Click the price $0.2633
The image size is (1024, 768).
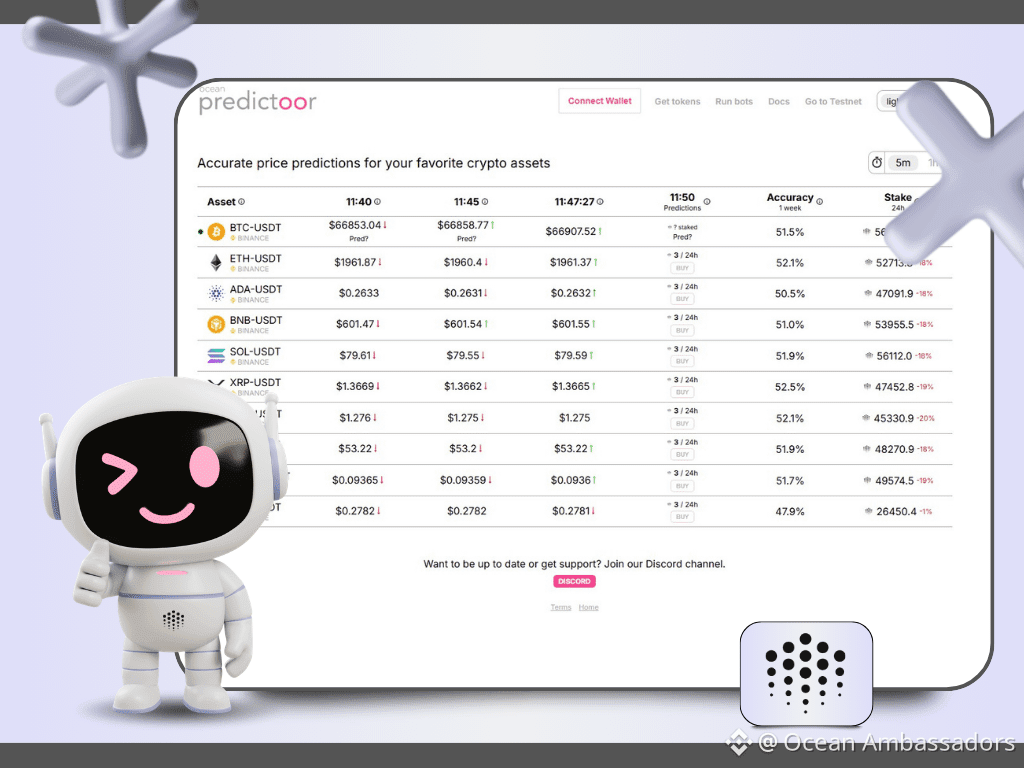click(359, 293)
